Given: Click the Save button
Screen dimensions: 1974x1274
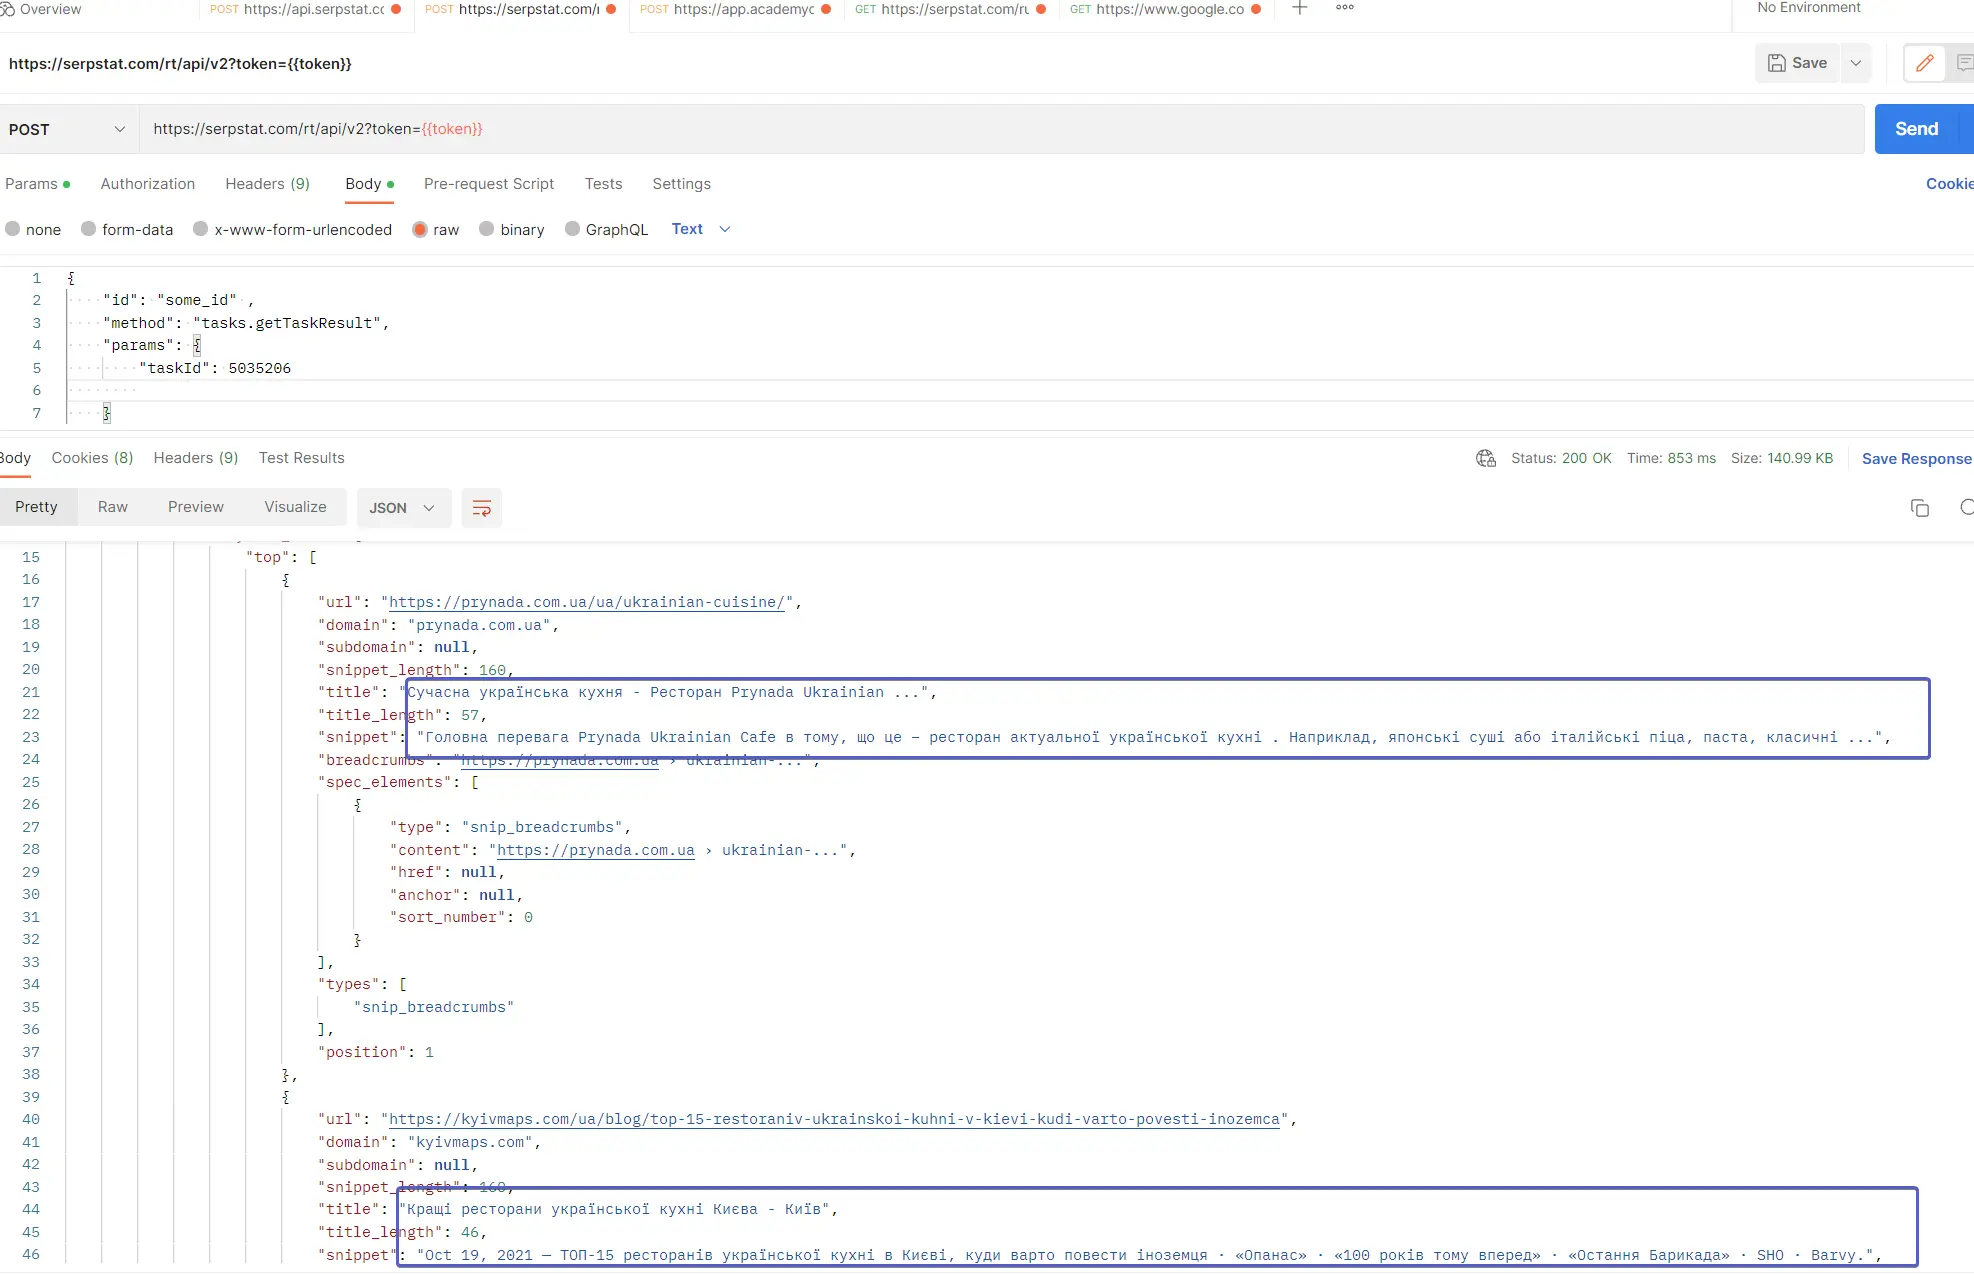Looking at the screenshot, I should [x=1797, y=63].
